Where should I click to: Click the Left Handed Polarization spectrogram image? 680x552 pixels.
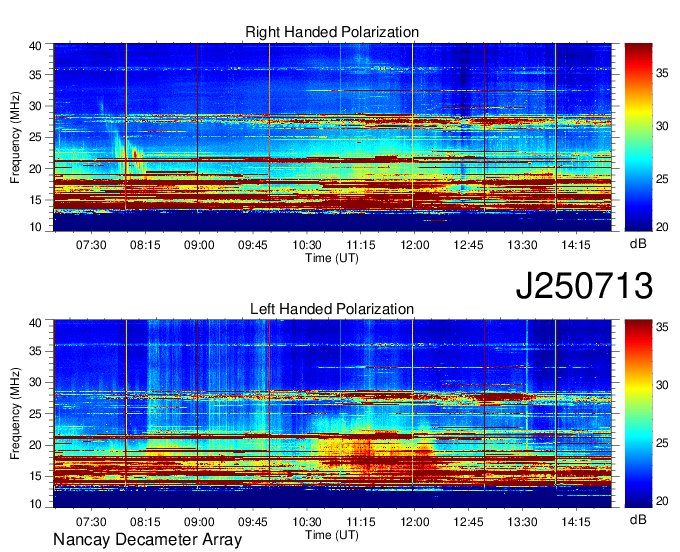[332, 414]
